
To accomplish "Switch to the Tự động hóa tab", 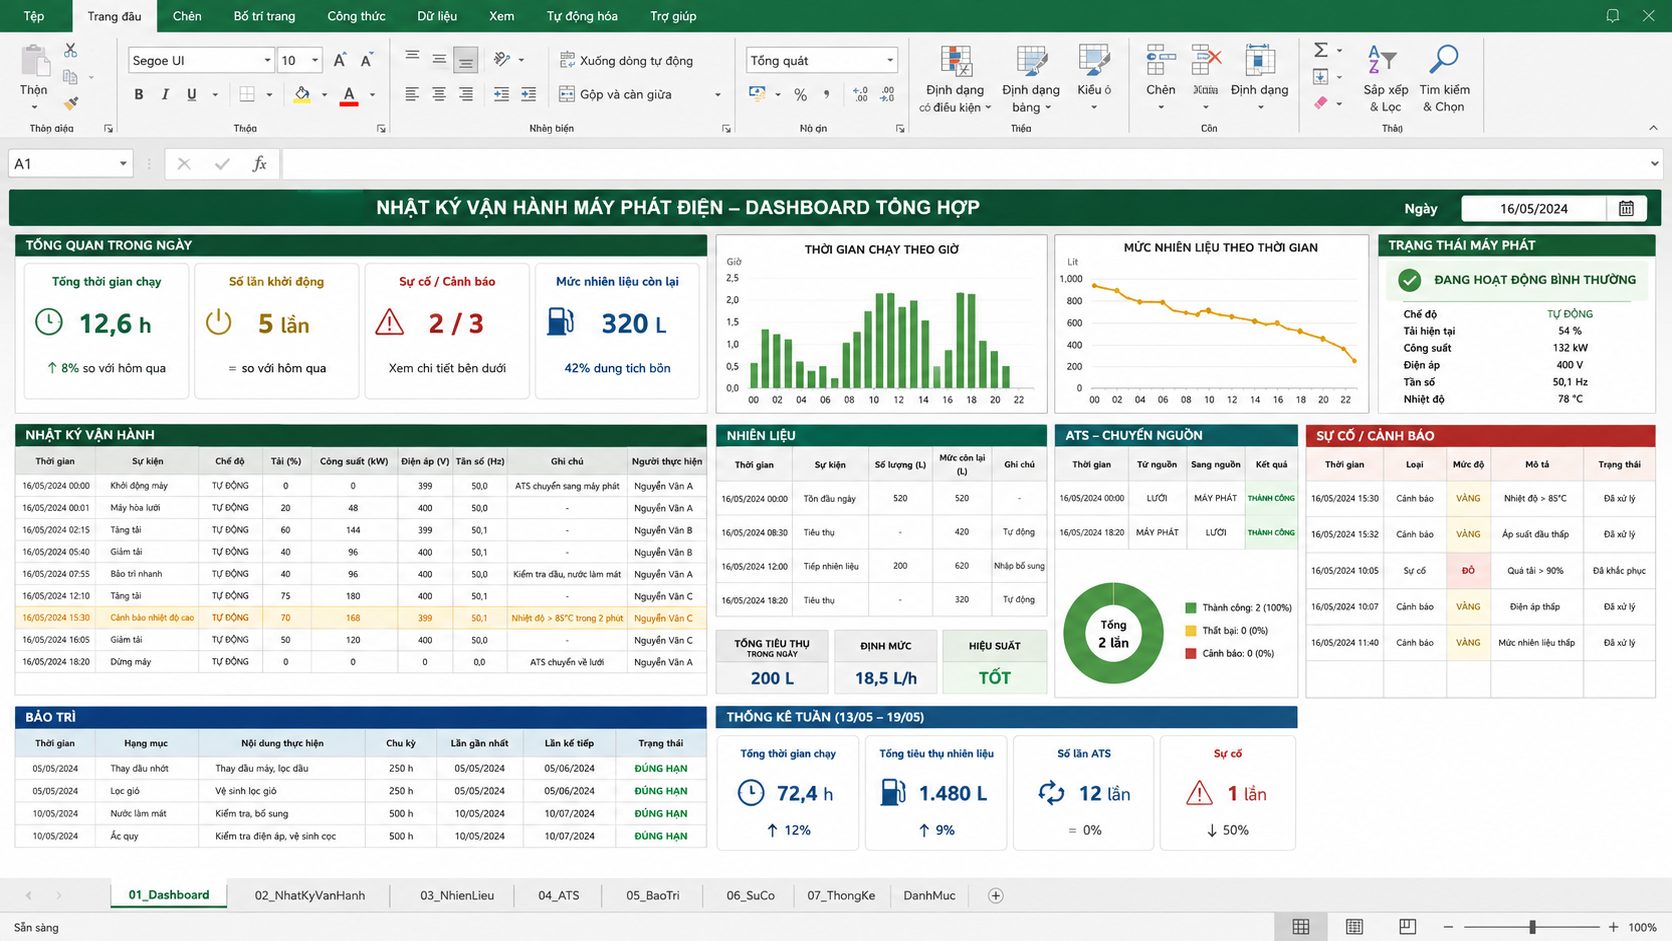I will [582, 16].
